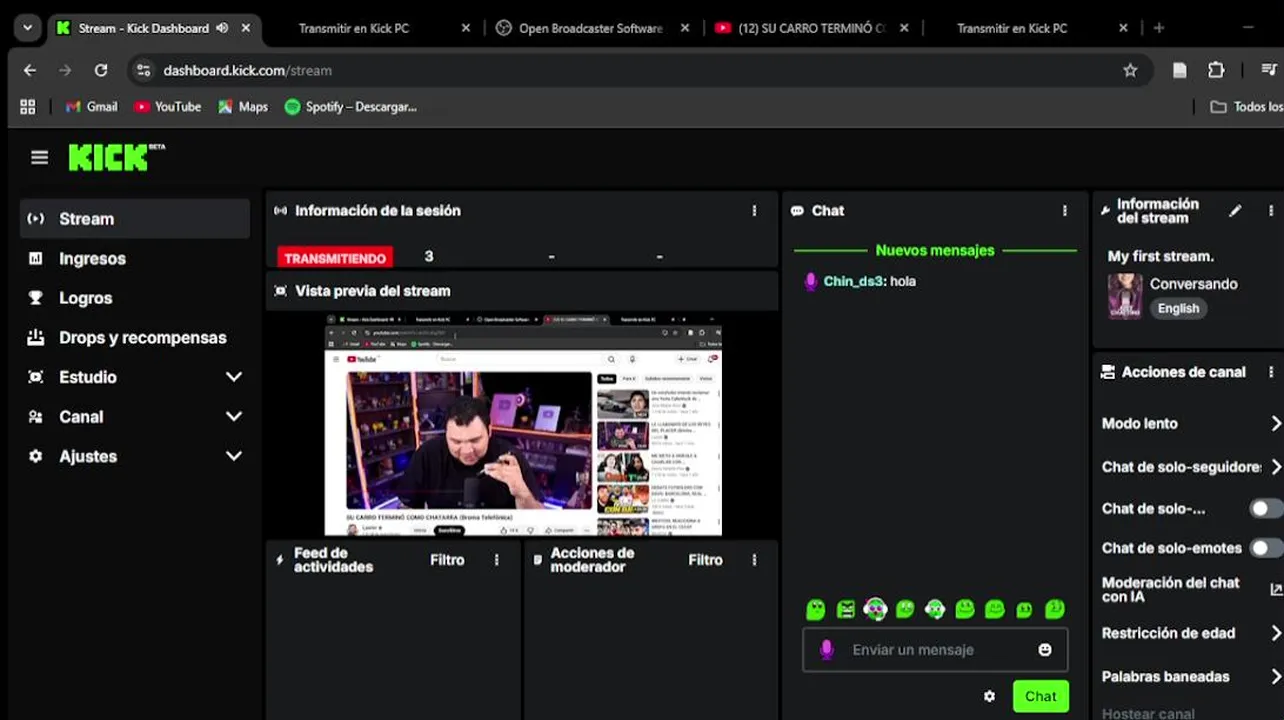Open a new browser tab
This screenshot has height=720, width=1284.
(x=1159, y=28)
